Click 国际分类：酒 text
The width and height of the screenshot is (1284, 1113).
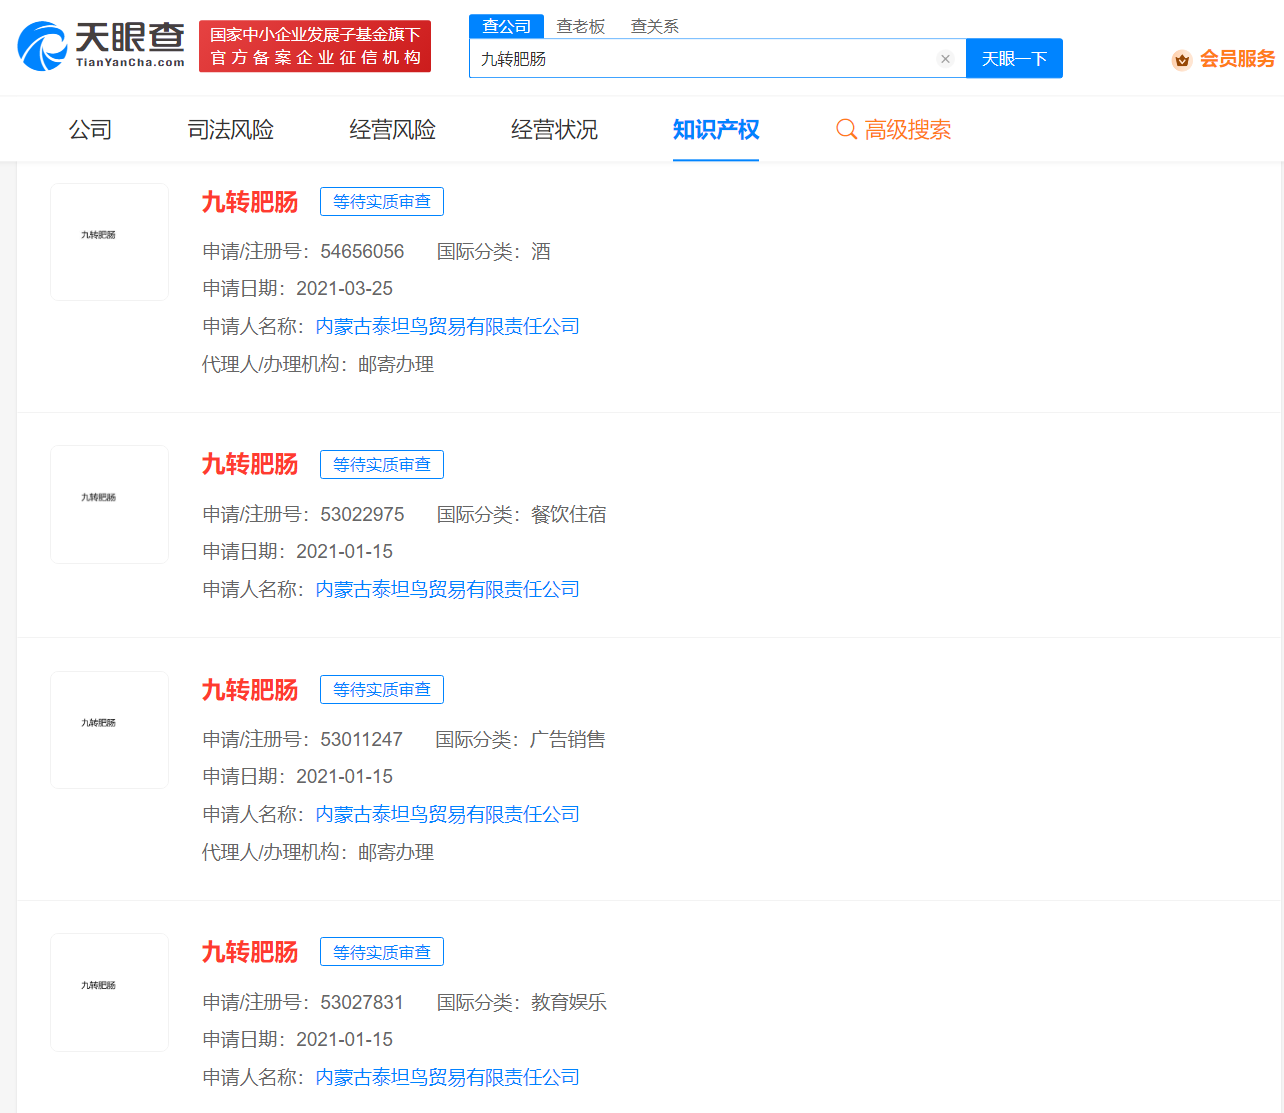click(x=494, y=252)
